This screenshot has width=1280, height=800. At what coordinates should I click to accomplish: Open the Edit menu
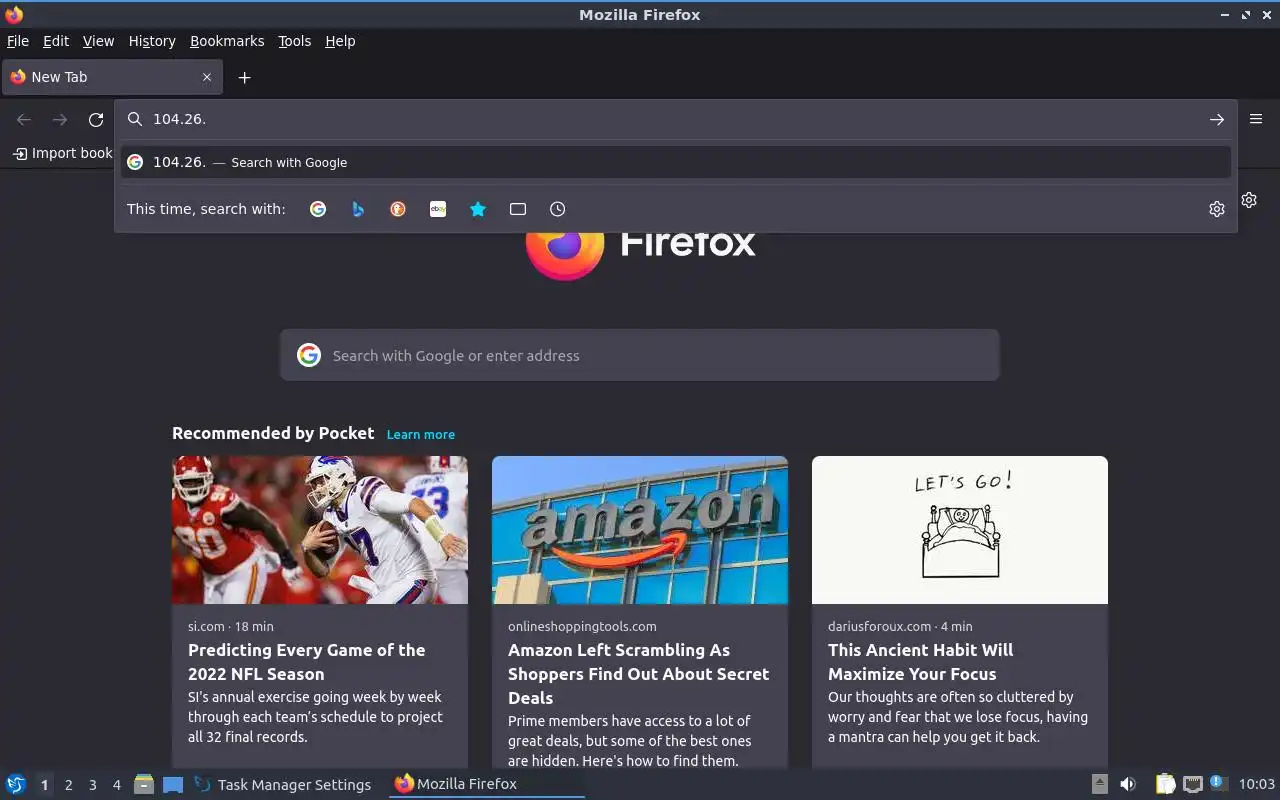pyautogui.click(x=56, y=41)
